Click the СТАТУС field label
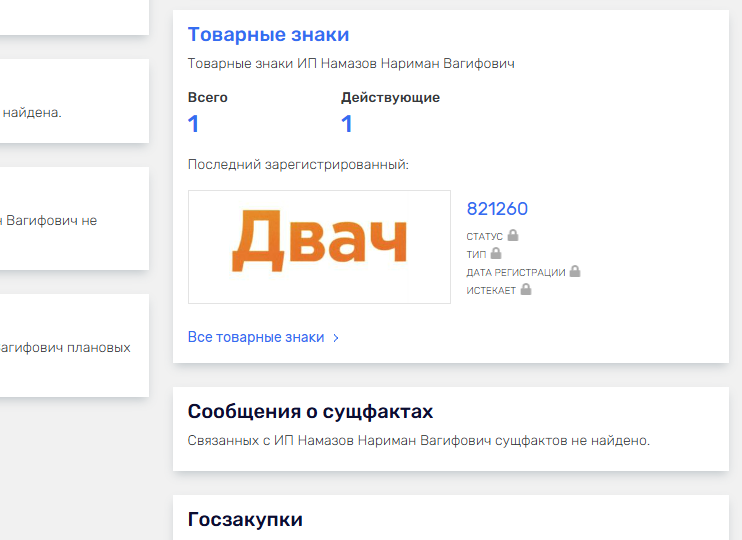 (x=485, y=236)
